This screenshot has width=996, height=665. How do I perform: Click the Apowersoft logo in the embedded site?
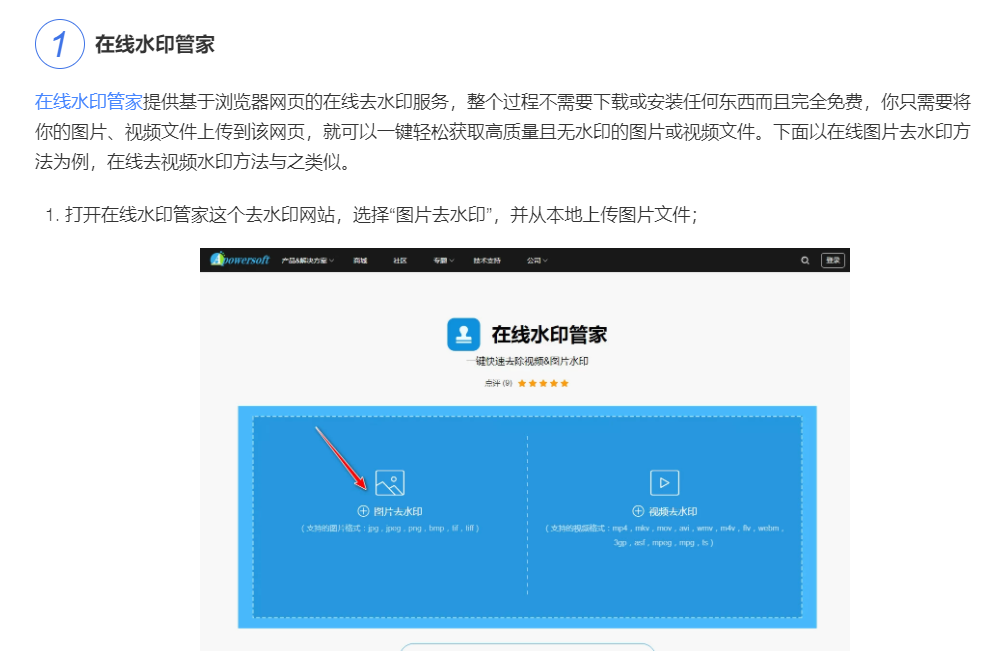pyautogui.click(x=240, y=260)
